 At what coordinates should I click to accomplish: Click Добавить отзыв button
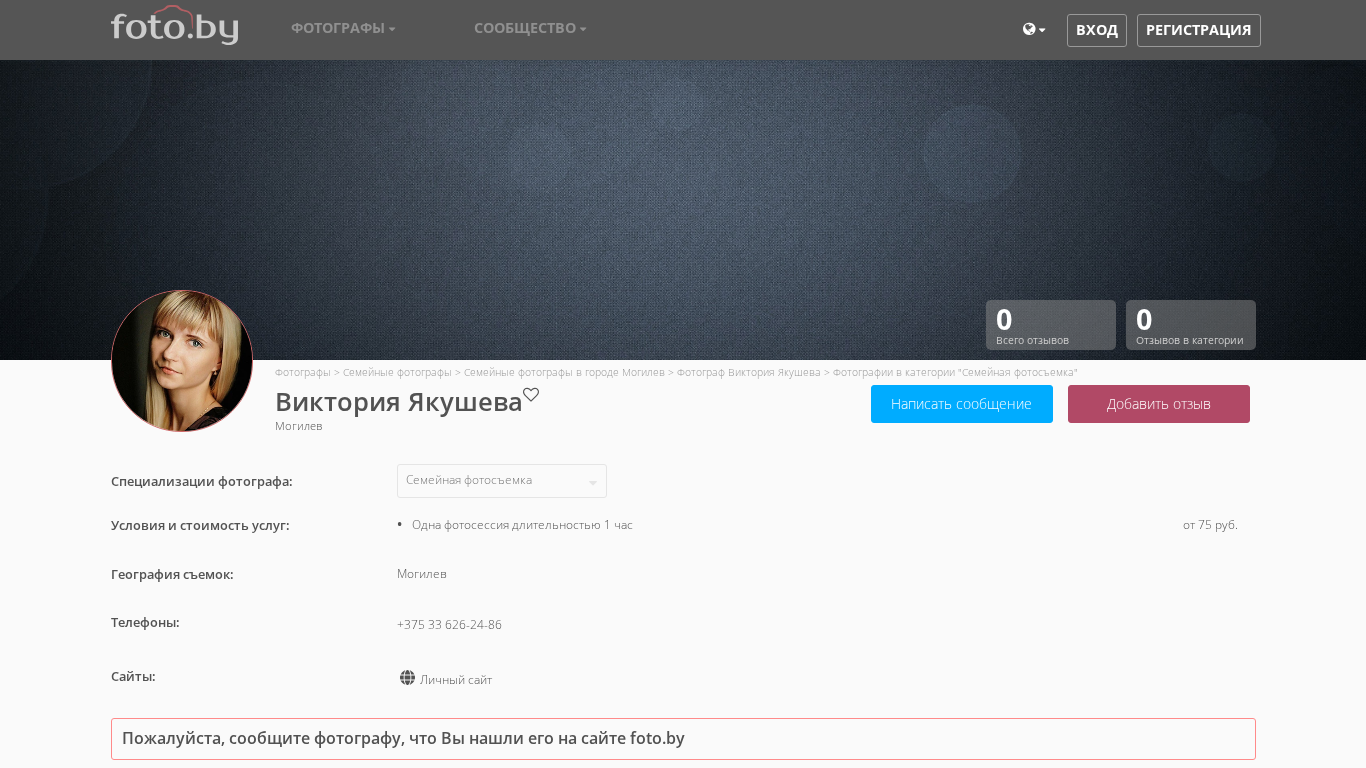(x=1158, y=404)
